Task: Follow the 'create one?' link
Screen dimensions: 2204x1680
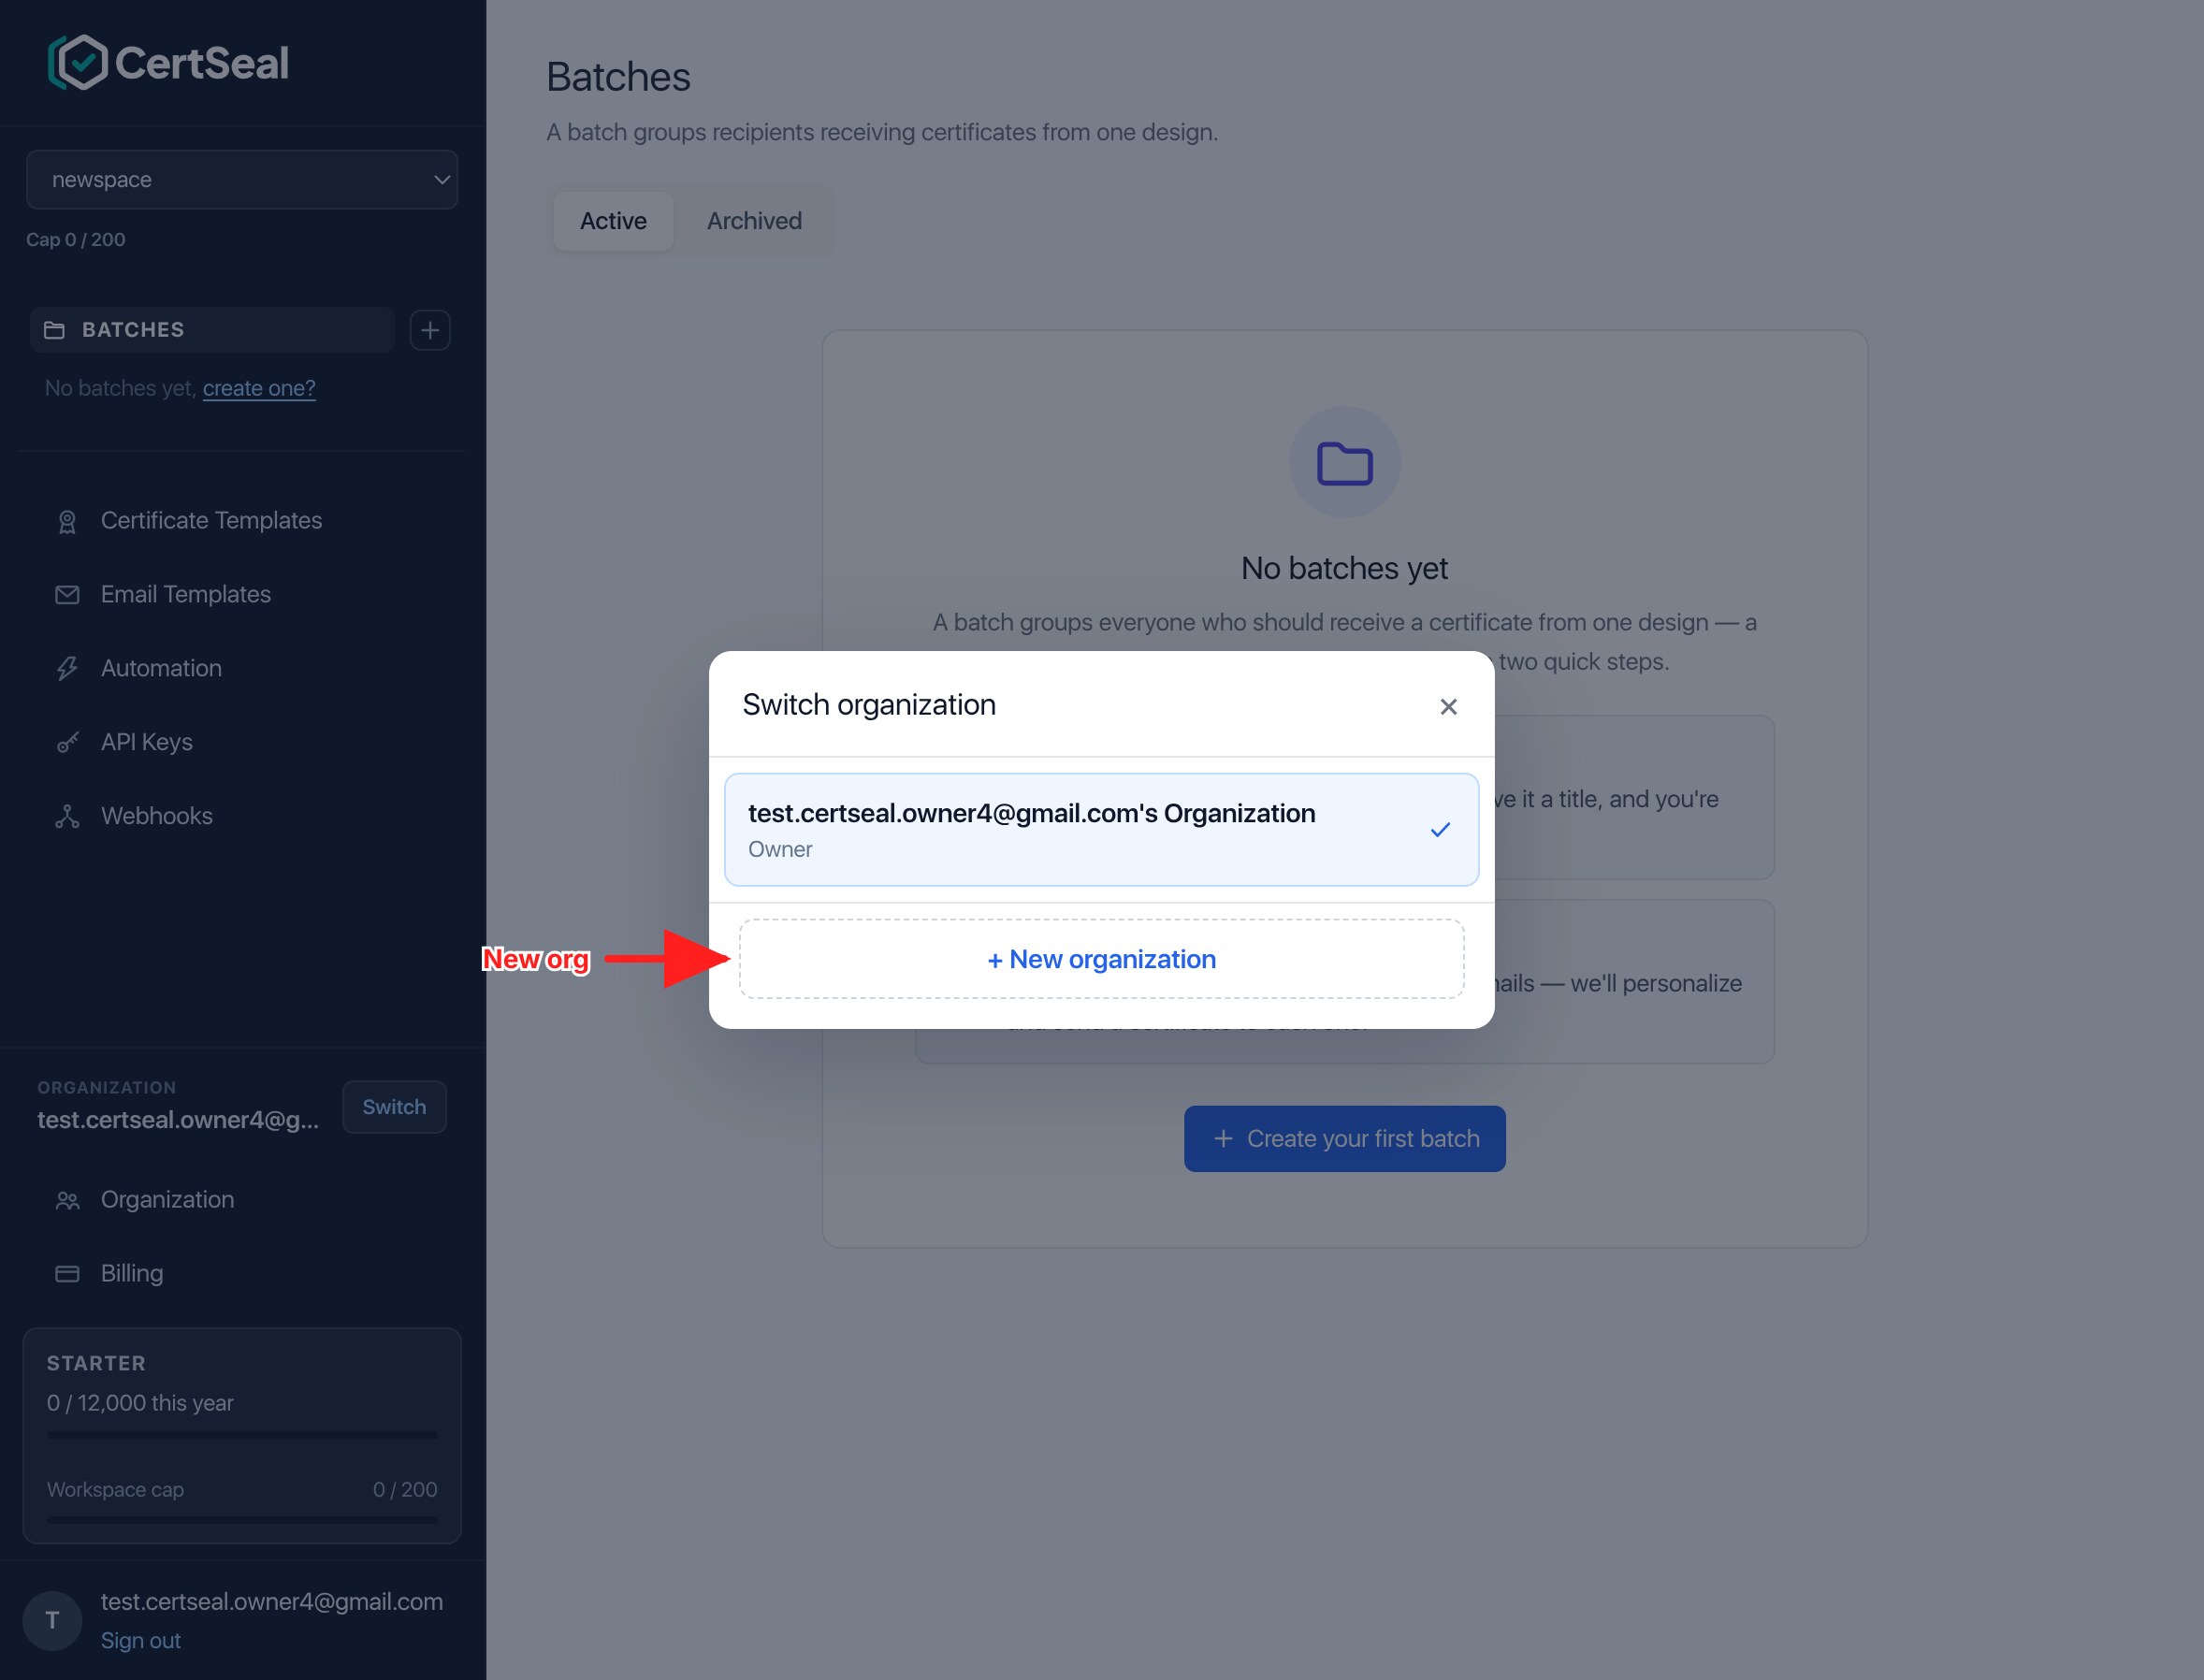Action: [259, 388]
